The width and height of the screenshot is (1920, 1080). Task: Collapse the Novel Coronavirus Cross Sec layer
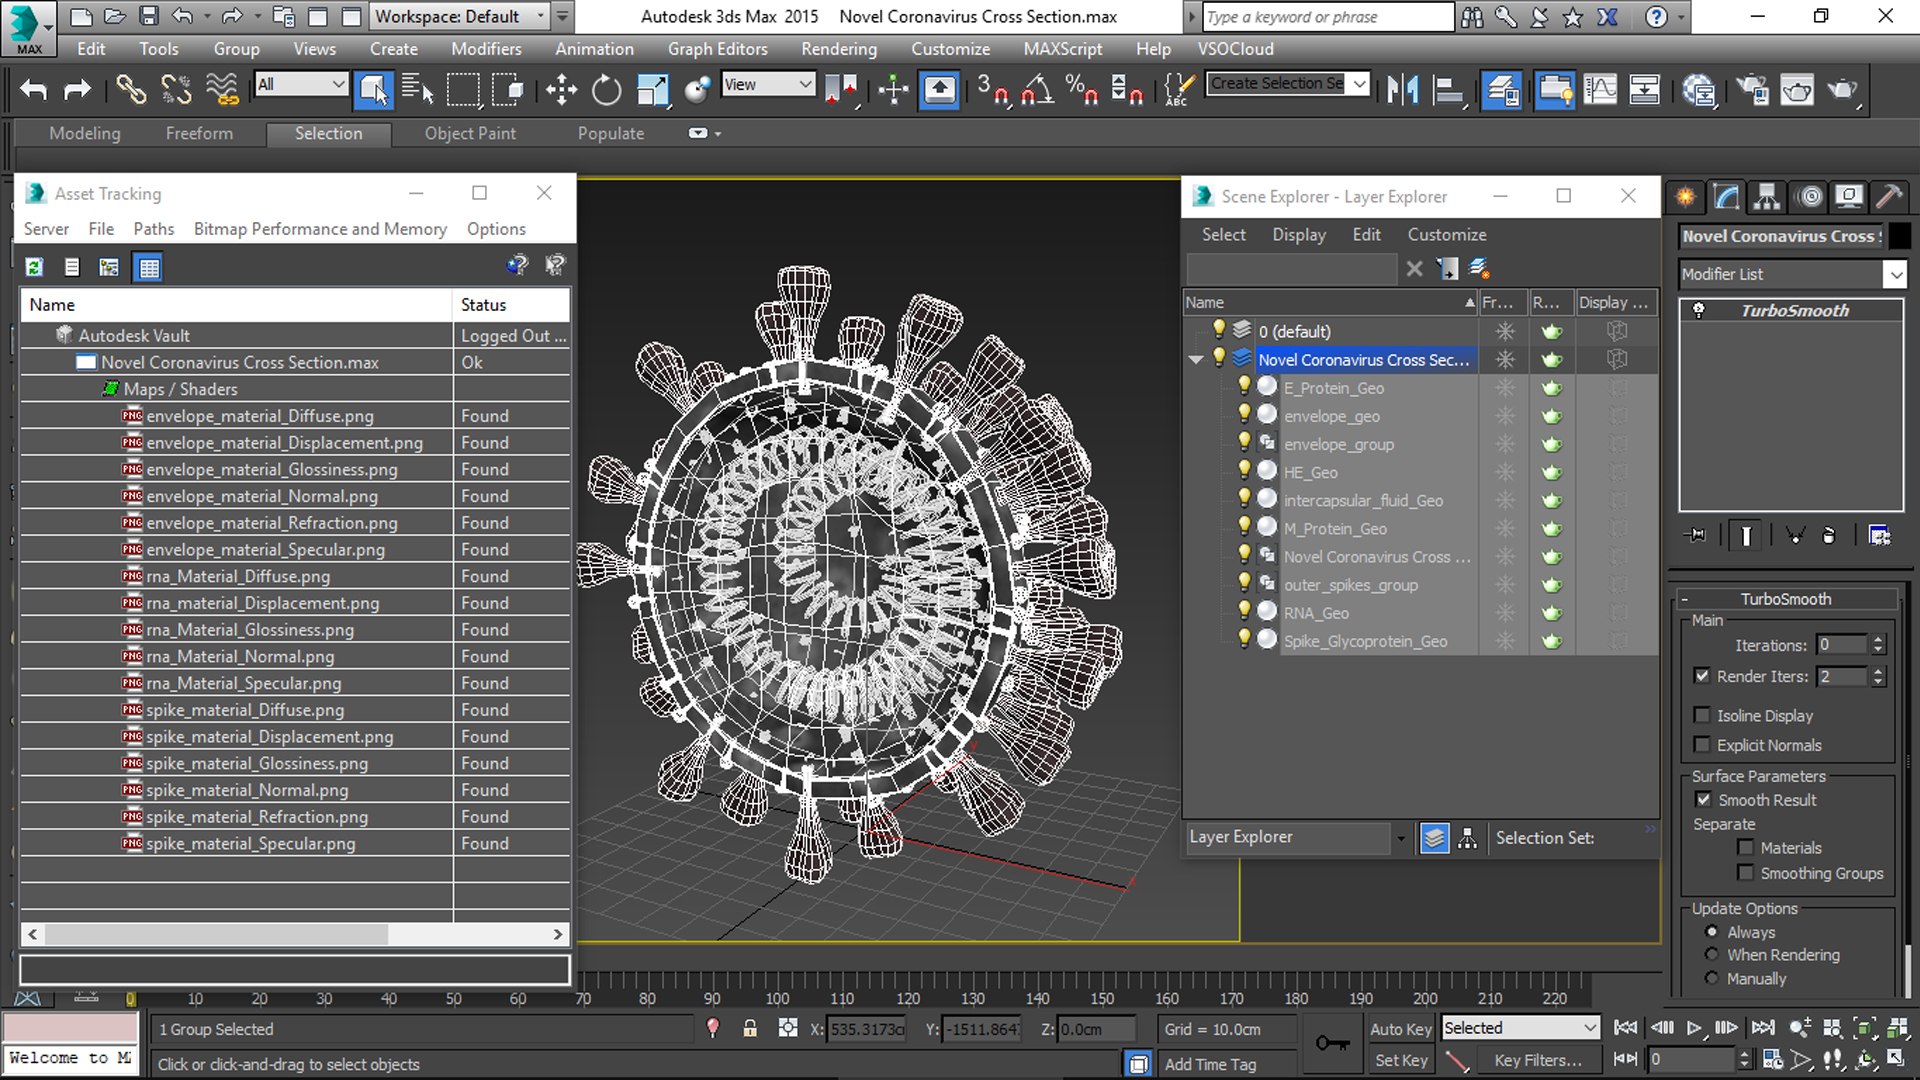pyautogui.click(x=1196, y=360)
